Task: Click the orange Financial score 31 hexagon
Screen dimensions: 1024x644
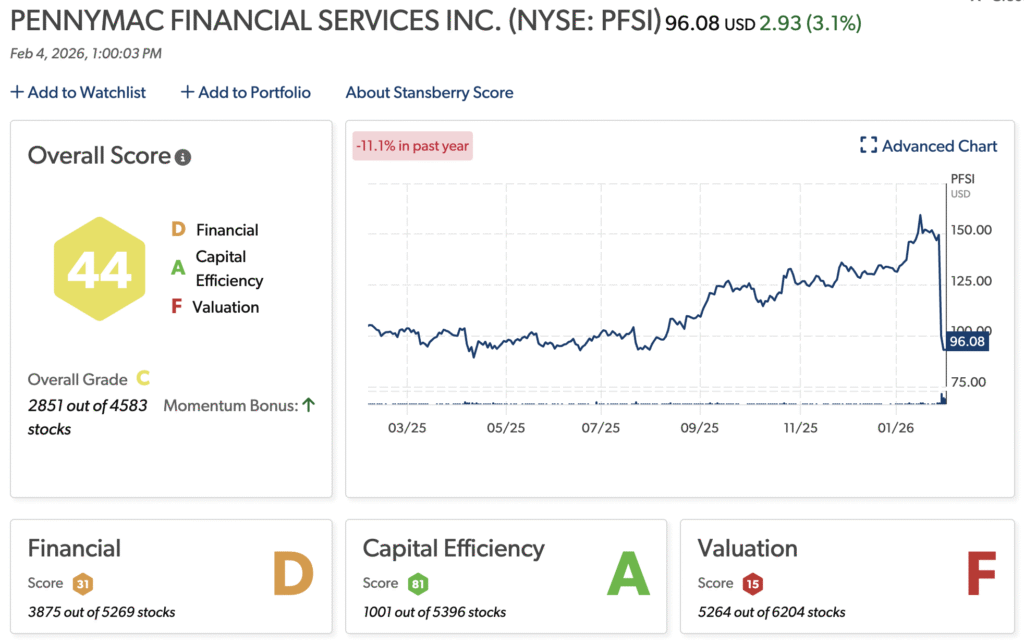Action: click(83, 584)
